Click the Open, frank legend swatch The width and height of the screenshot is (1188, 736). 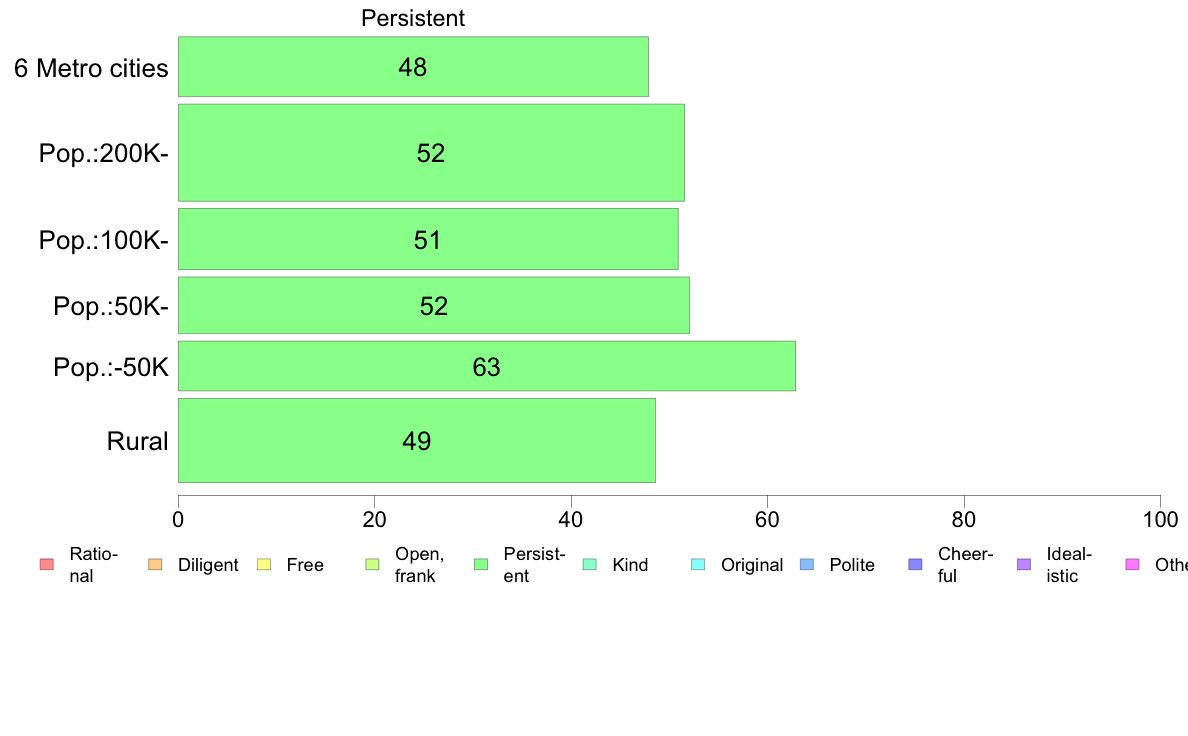click(x=372, y=565)
